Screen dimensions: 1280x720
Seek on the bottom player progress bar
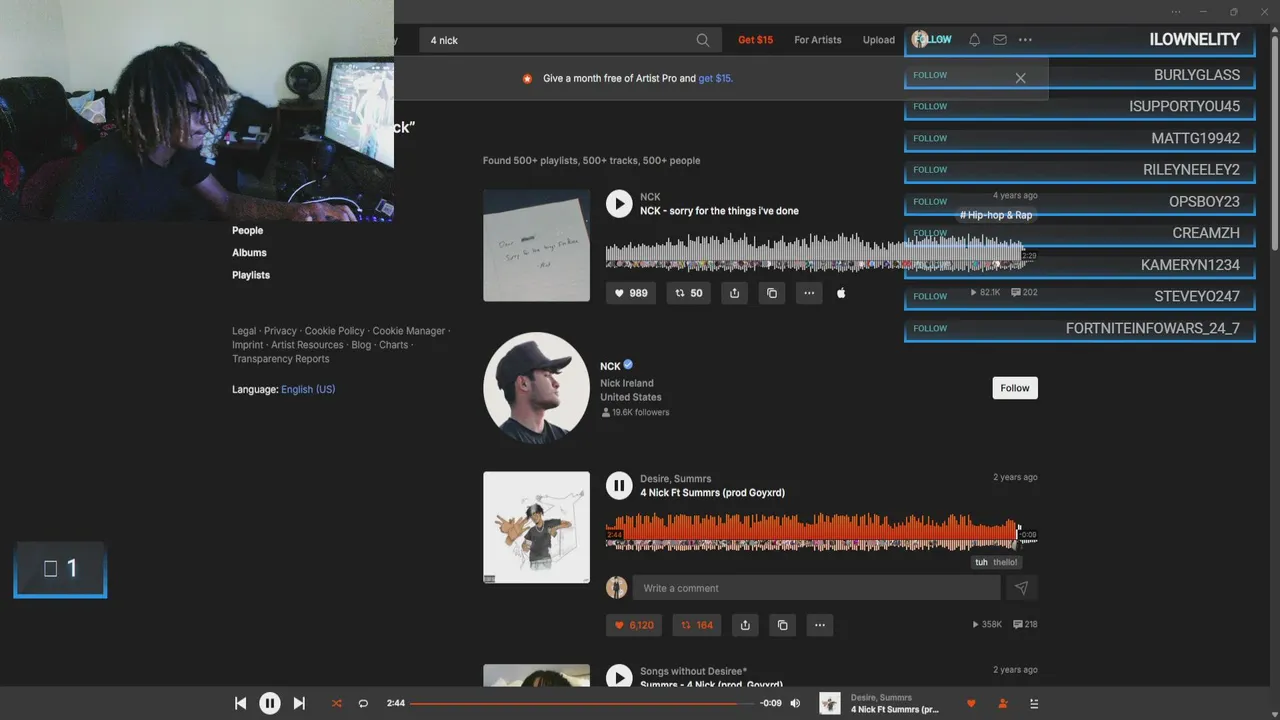point(582,703)
